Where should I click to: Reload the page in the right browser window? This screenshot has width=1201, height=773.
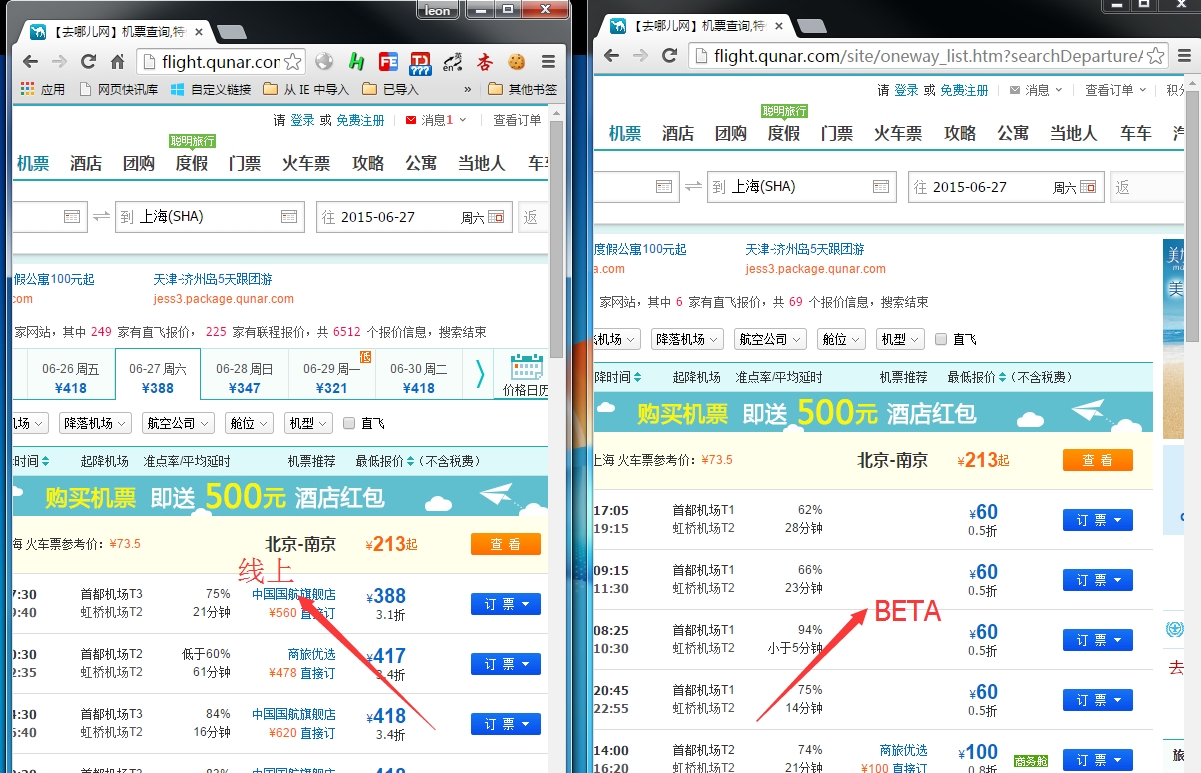pos(669,56)
